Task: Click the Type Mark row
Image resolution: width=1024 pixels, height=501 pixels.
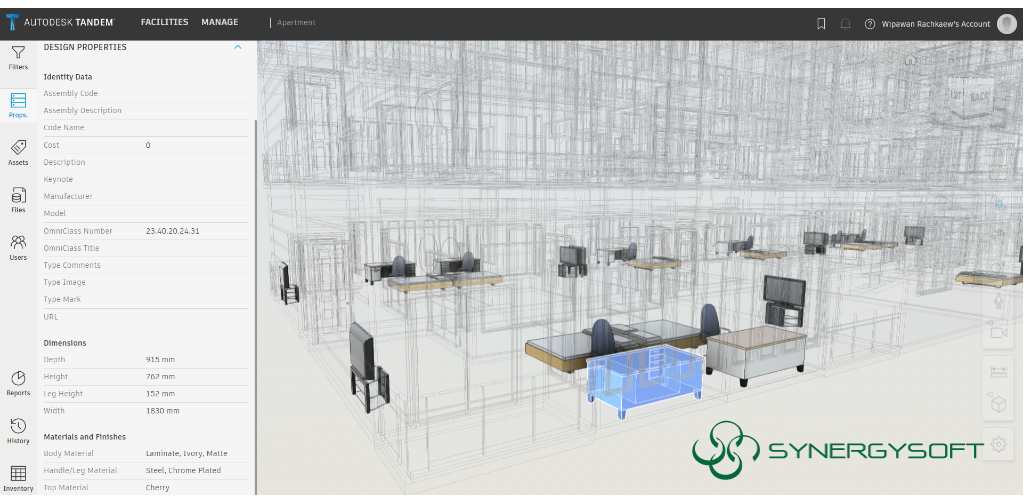Action: pyautogui.click(x=146, y=299)
